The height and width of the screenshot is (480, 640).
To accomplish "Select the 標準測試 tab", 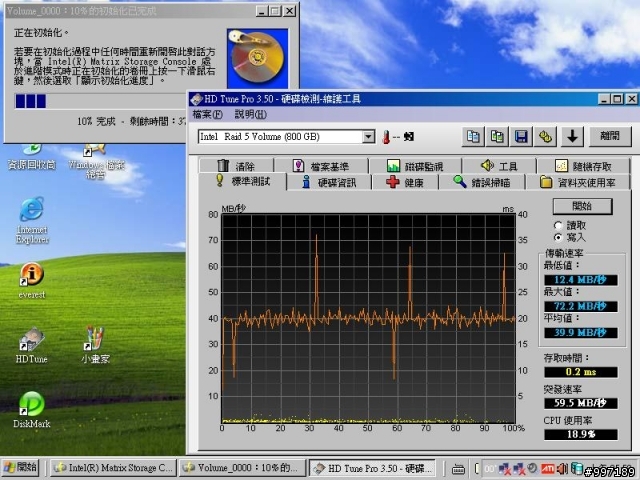I will pyautogui.click(x=243, y=181).
